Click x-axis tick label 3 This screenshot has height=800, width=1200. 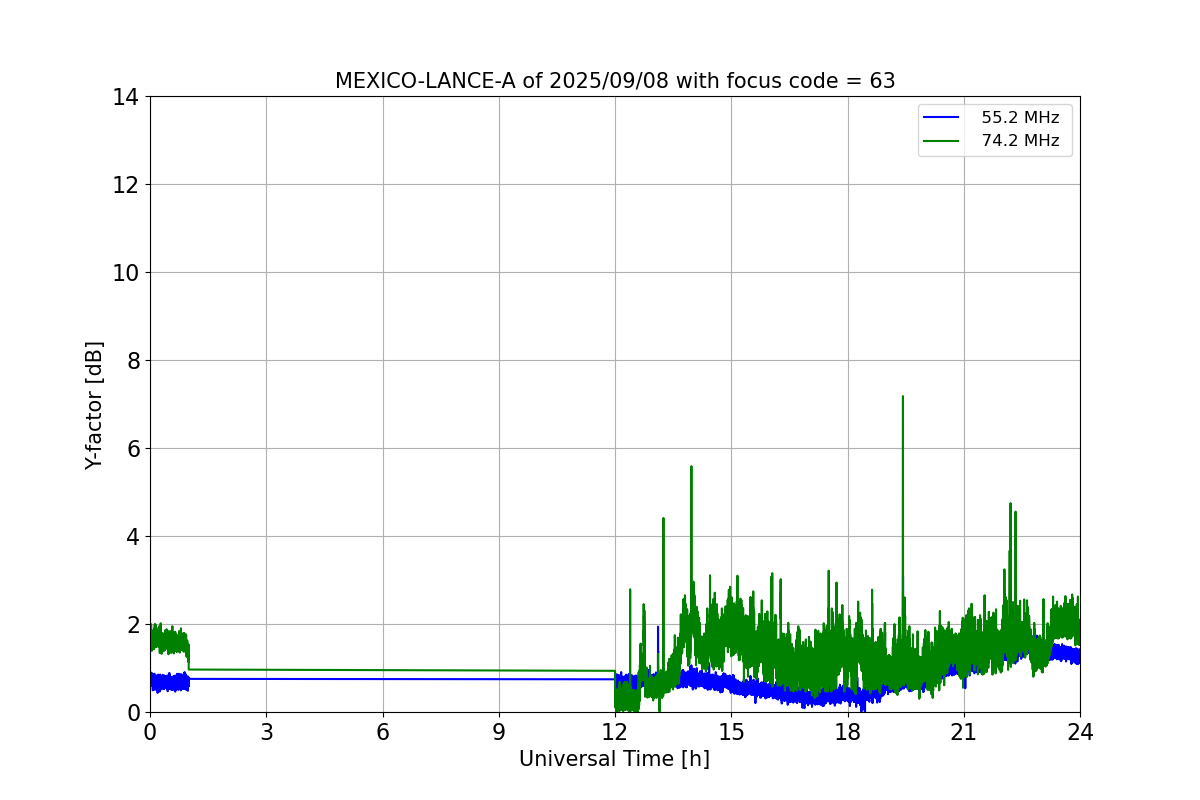[x=266, y=732]
